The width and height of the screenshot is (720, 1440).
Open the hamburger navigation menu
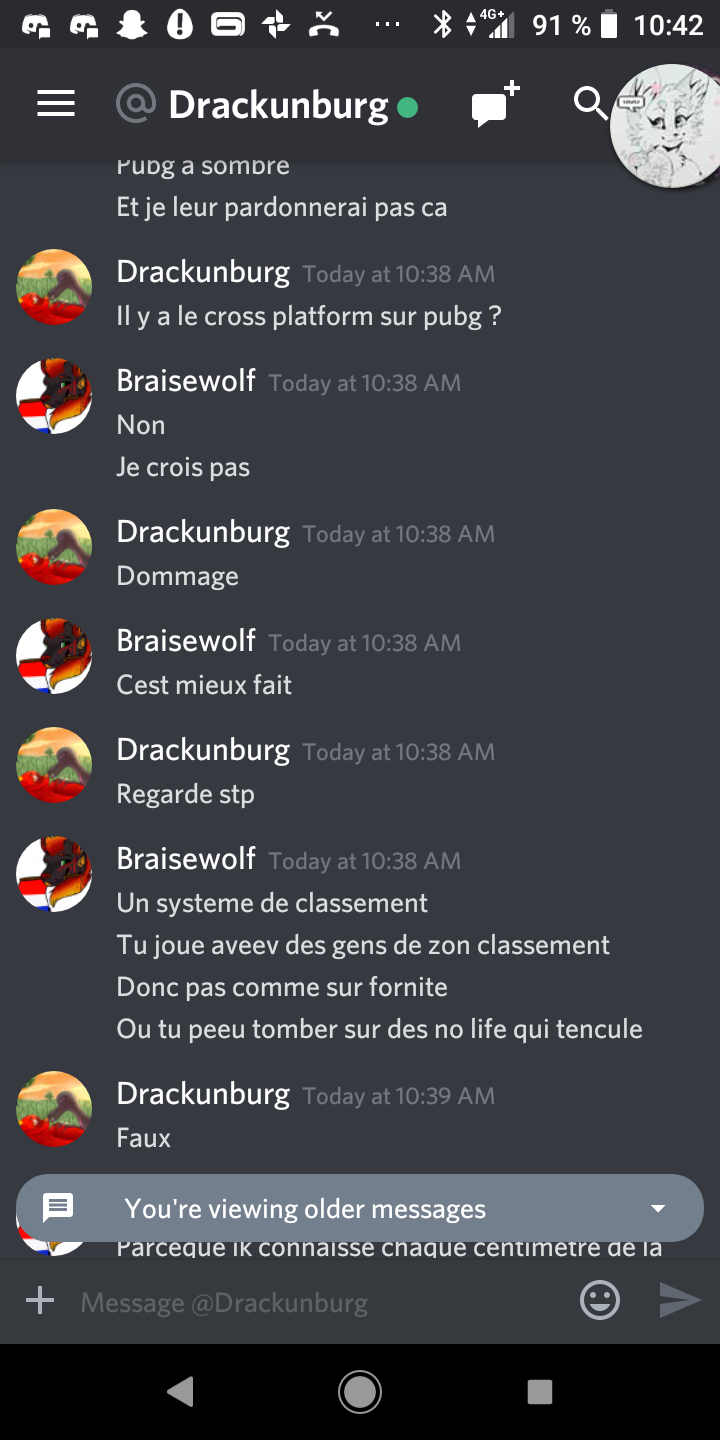(56, 104)
